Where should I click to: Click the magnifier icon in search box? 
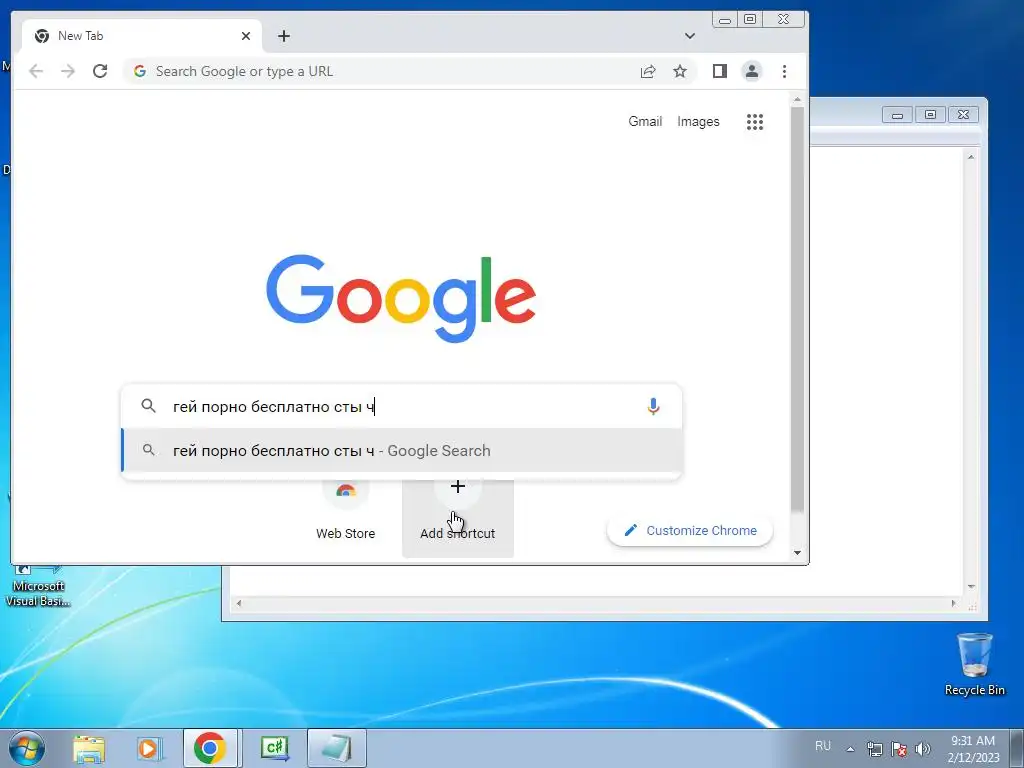point(149,406)
